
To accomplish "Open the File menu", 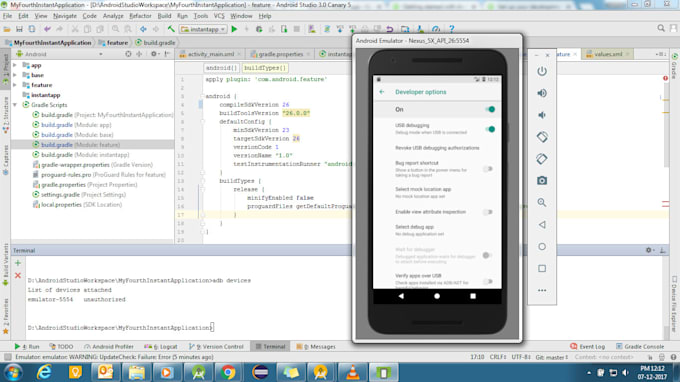I will tap(7, 16).
